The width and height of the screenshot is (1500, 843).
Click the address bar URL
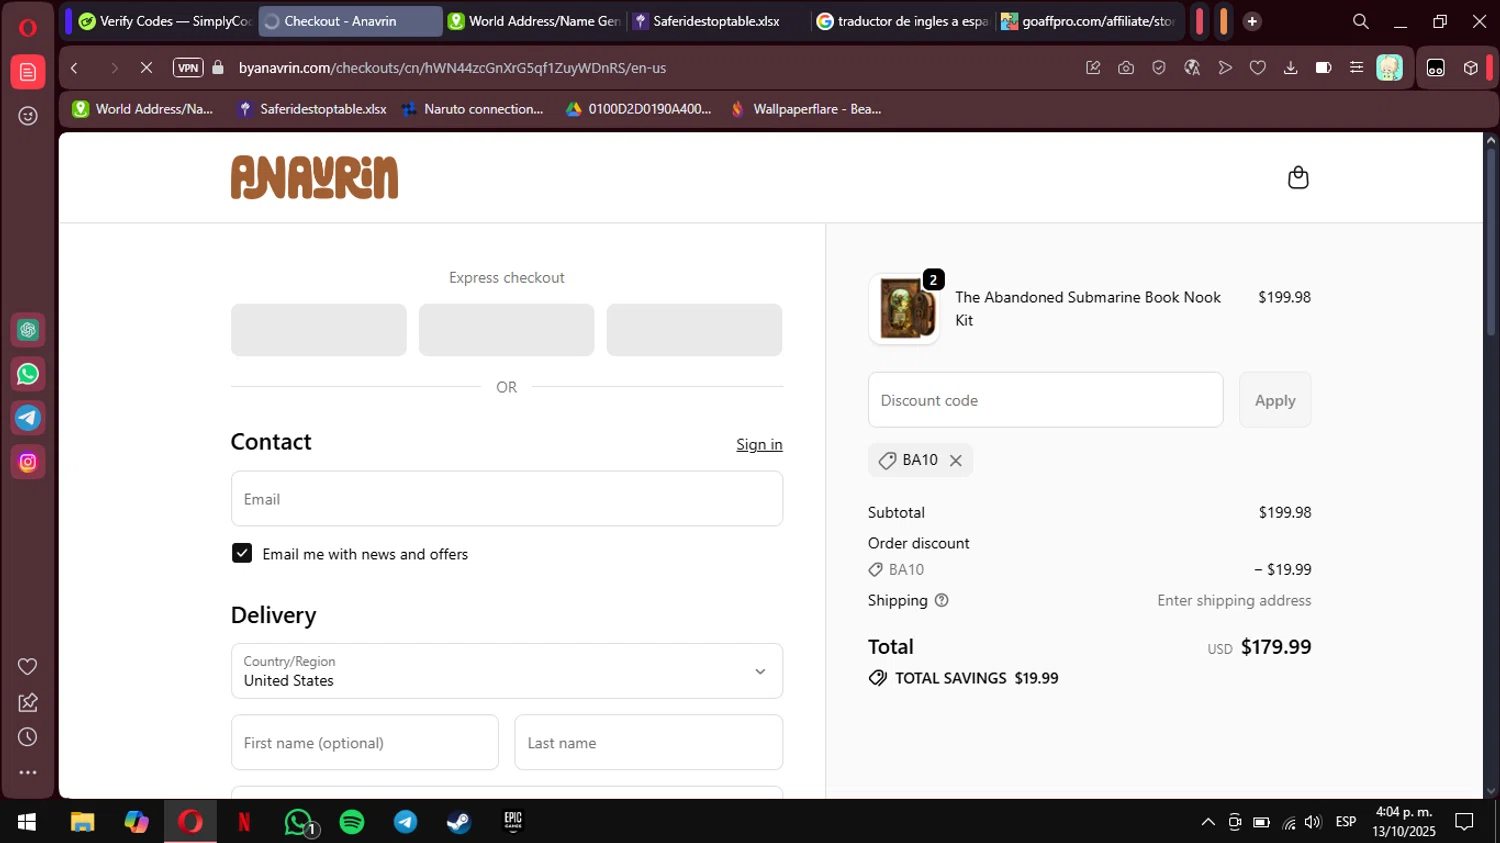(x=452, y=68)
